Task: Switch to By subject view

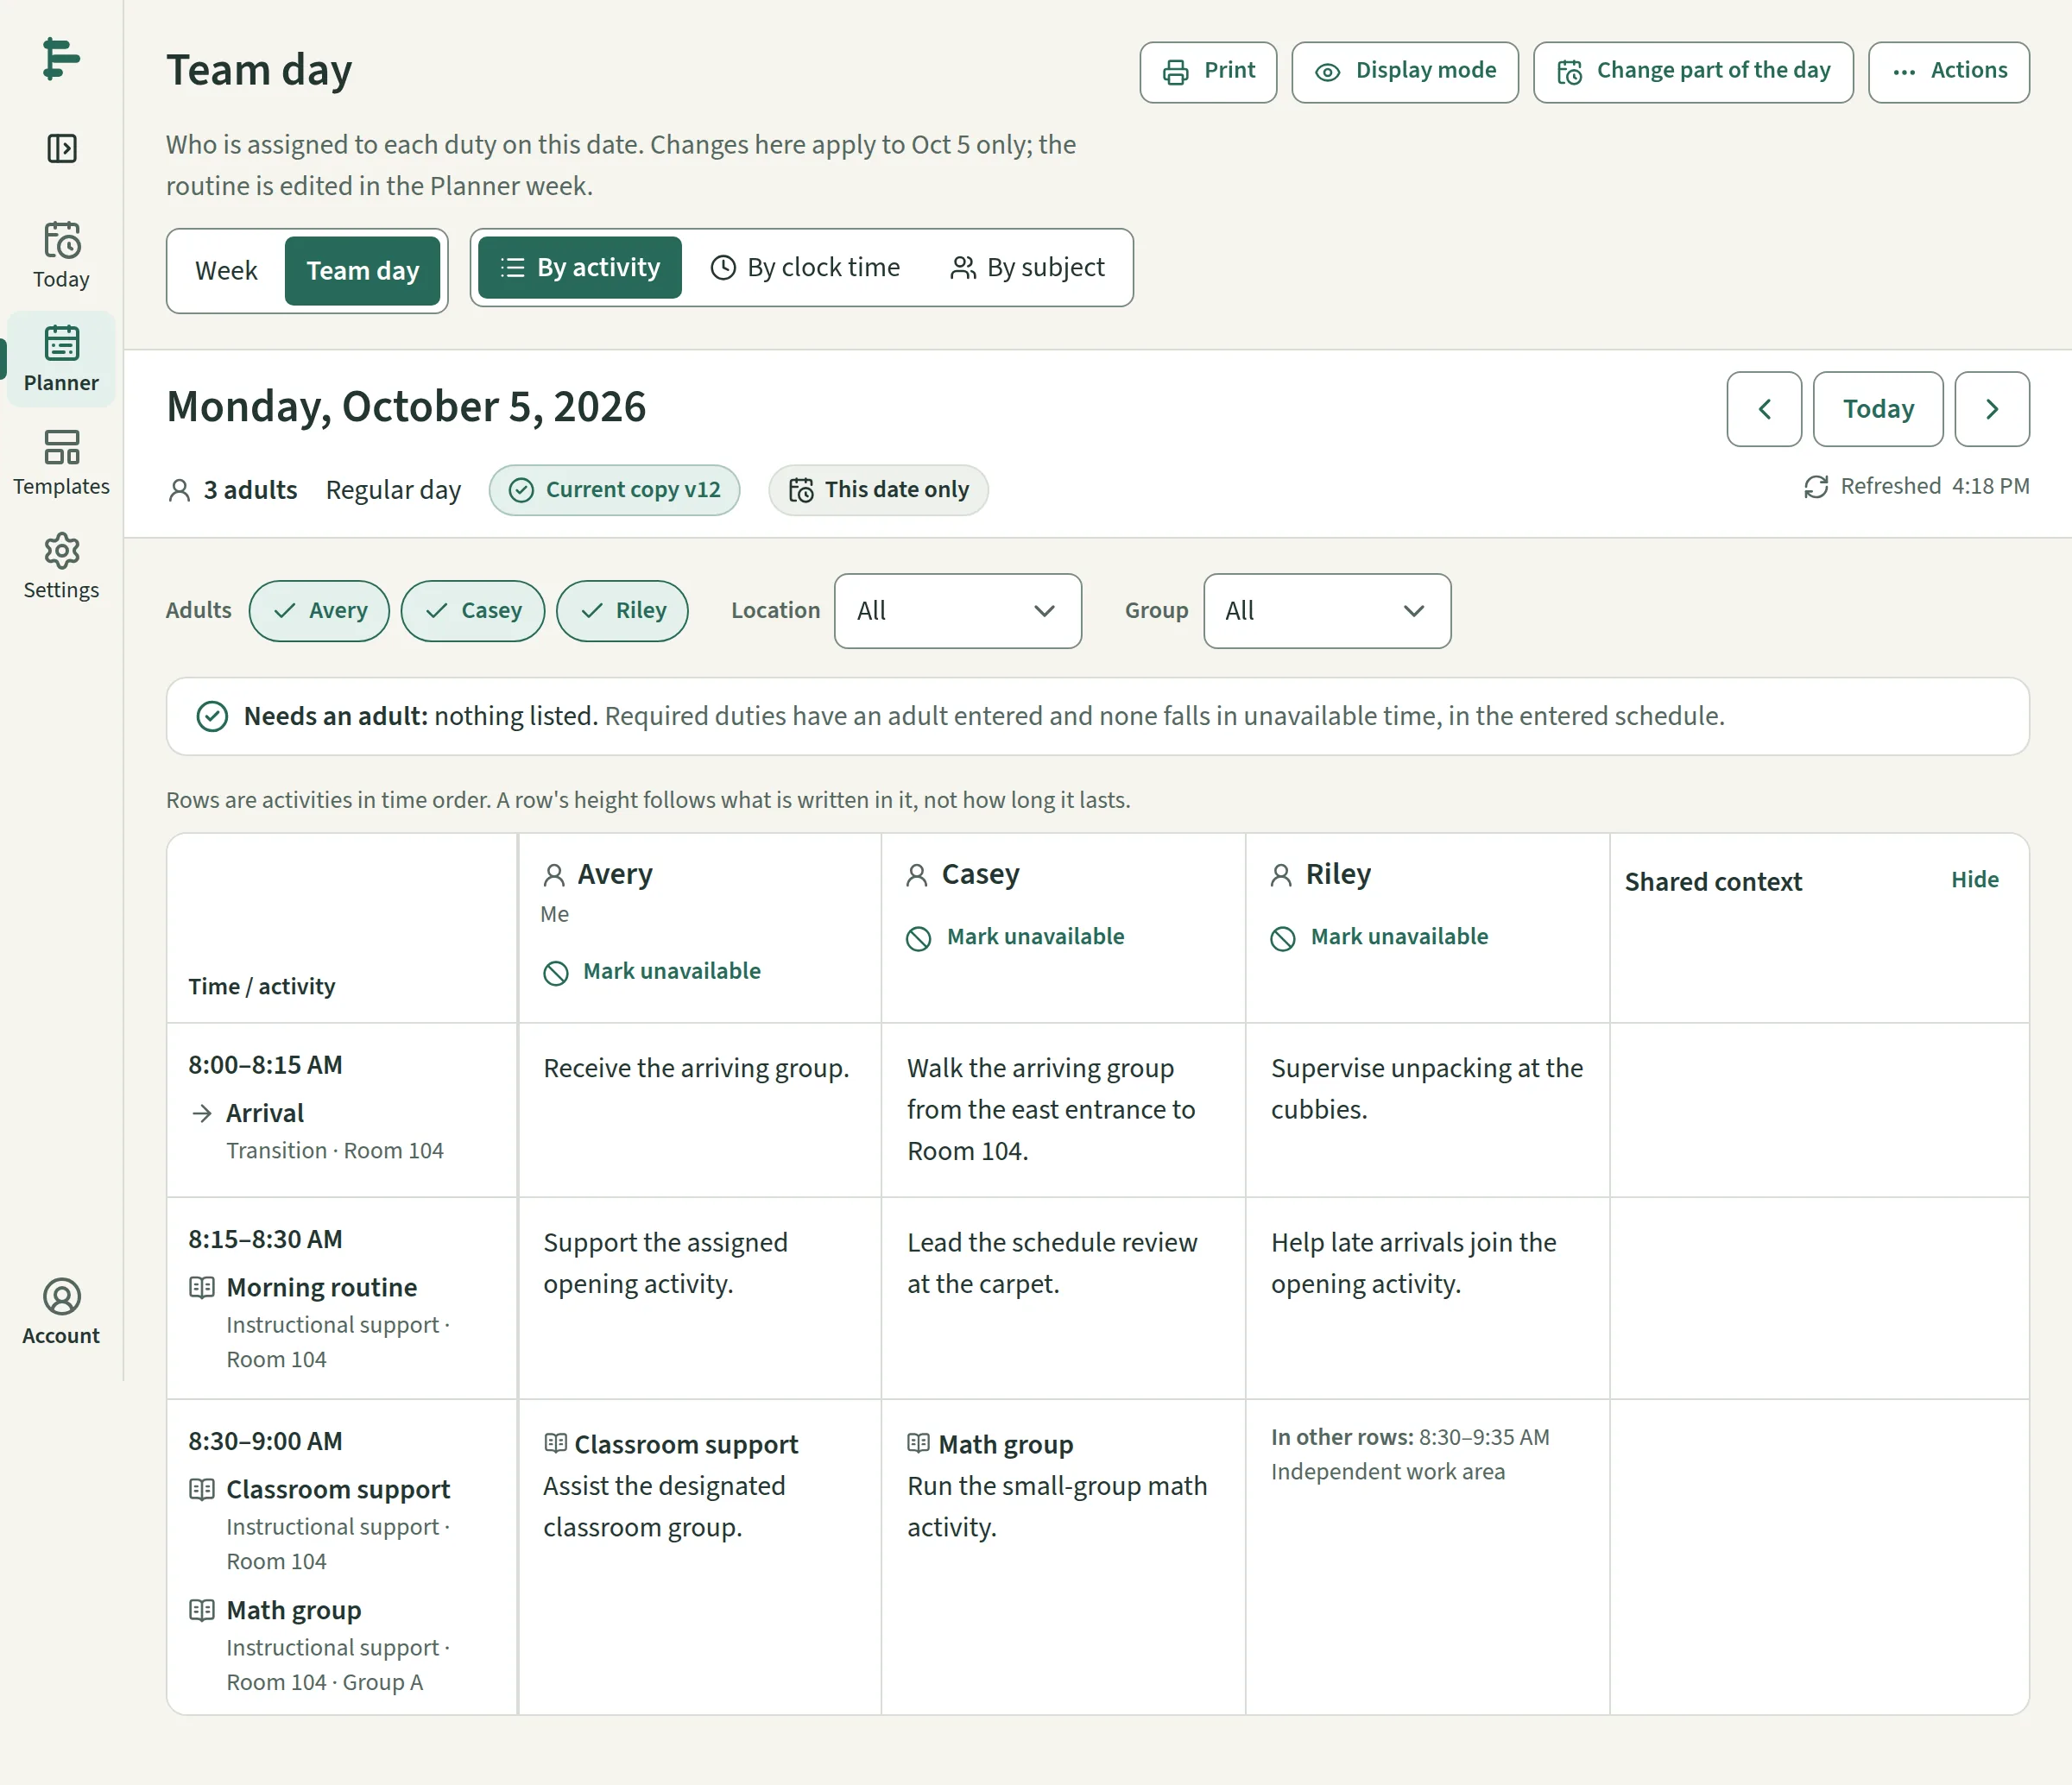Action: (1027, 267)
